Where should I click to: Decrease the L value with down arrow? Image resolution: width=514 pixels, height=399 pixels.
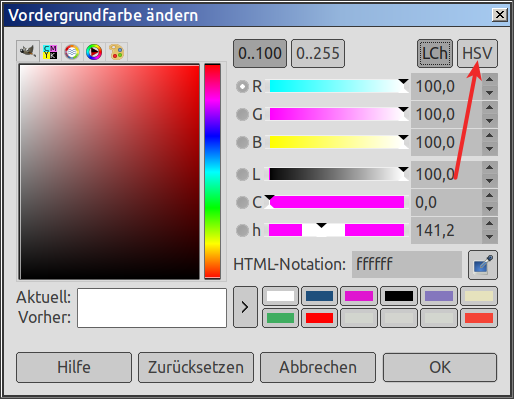[489, 181]
